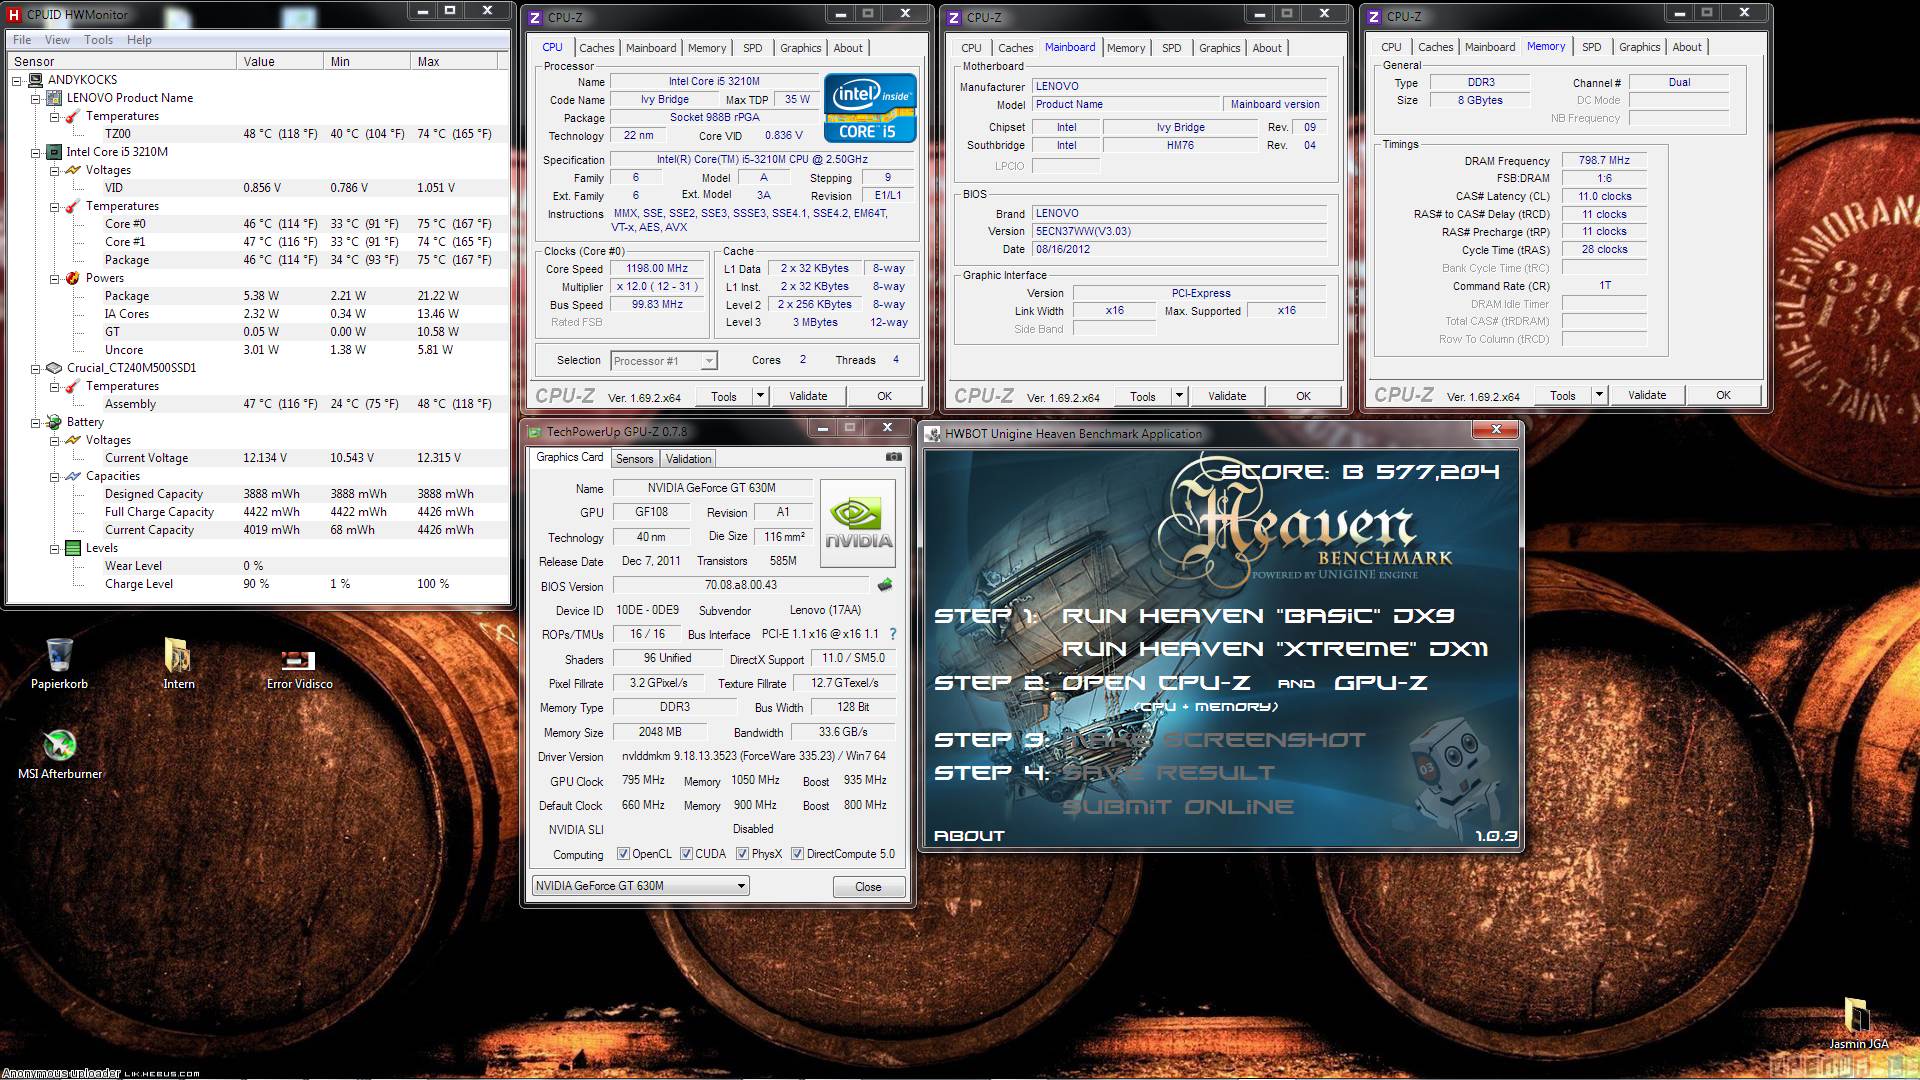
Task: Collapse the Intel Core i5 3210M node
Action: [36, 152]
